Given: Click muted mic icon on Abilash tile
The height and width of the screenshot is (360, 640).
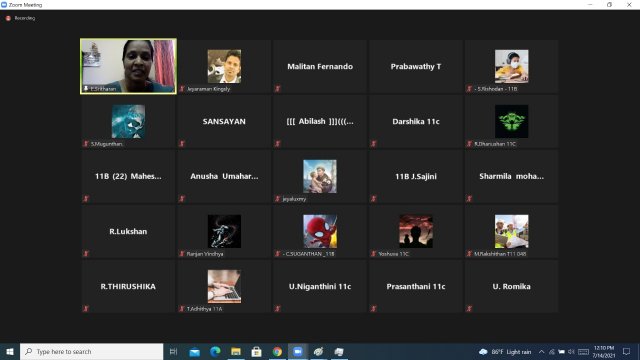Looking at the screenshot, I should click(278, 144).
